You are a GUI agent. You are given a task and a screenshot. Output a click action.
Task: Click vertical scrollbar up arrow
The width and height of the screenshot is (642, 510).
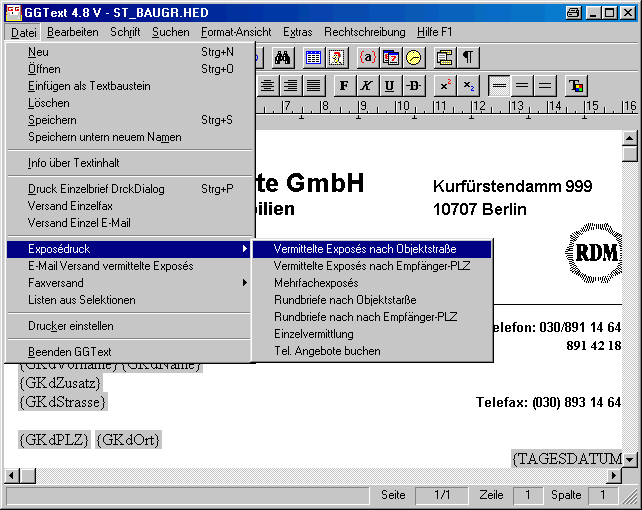tap(629, 138)
